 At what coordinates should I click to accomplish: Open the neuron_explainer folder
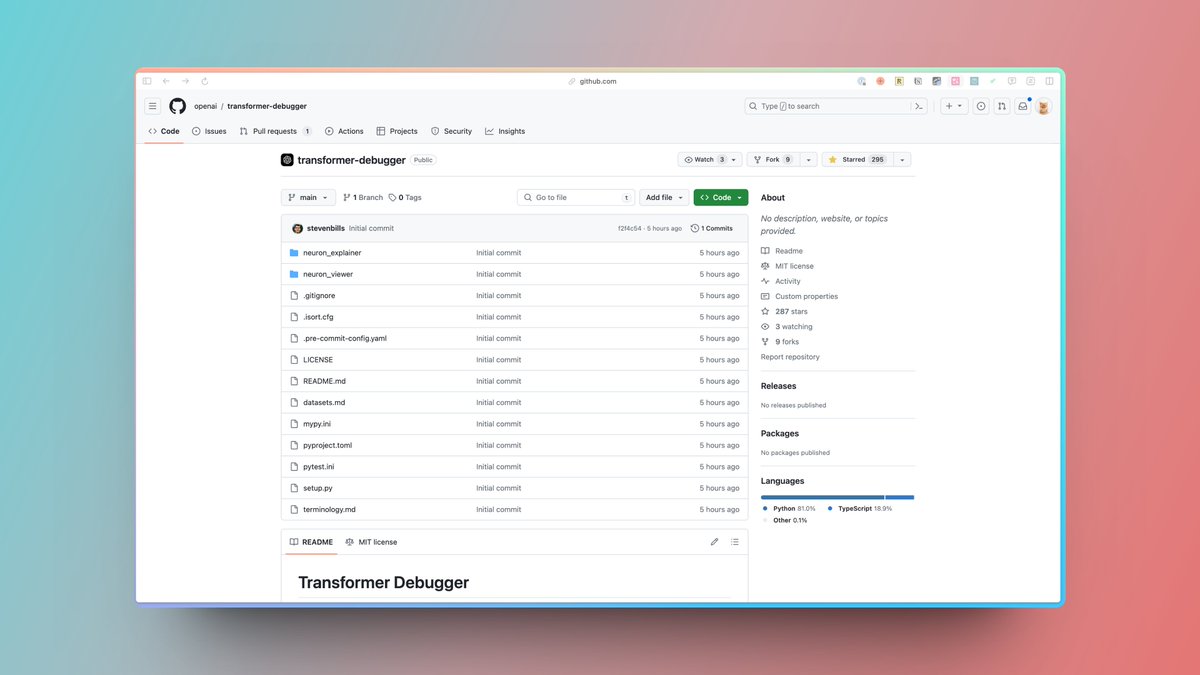(332, 253)
